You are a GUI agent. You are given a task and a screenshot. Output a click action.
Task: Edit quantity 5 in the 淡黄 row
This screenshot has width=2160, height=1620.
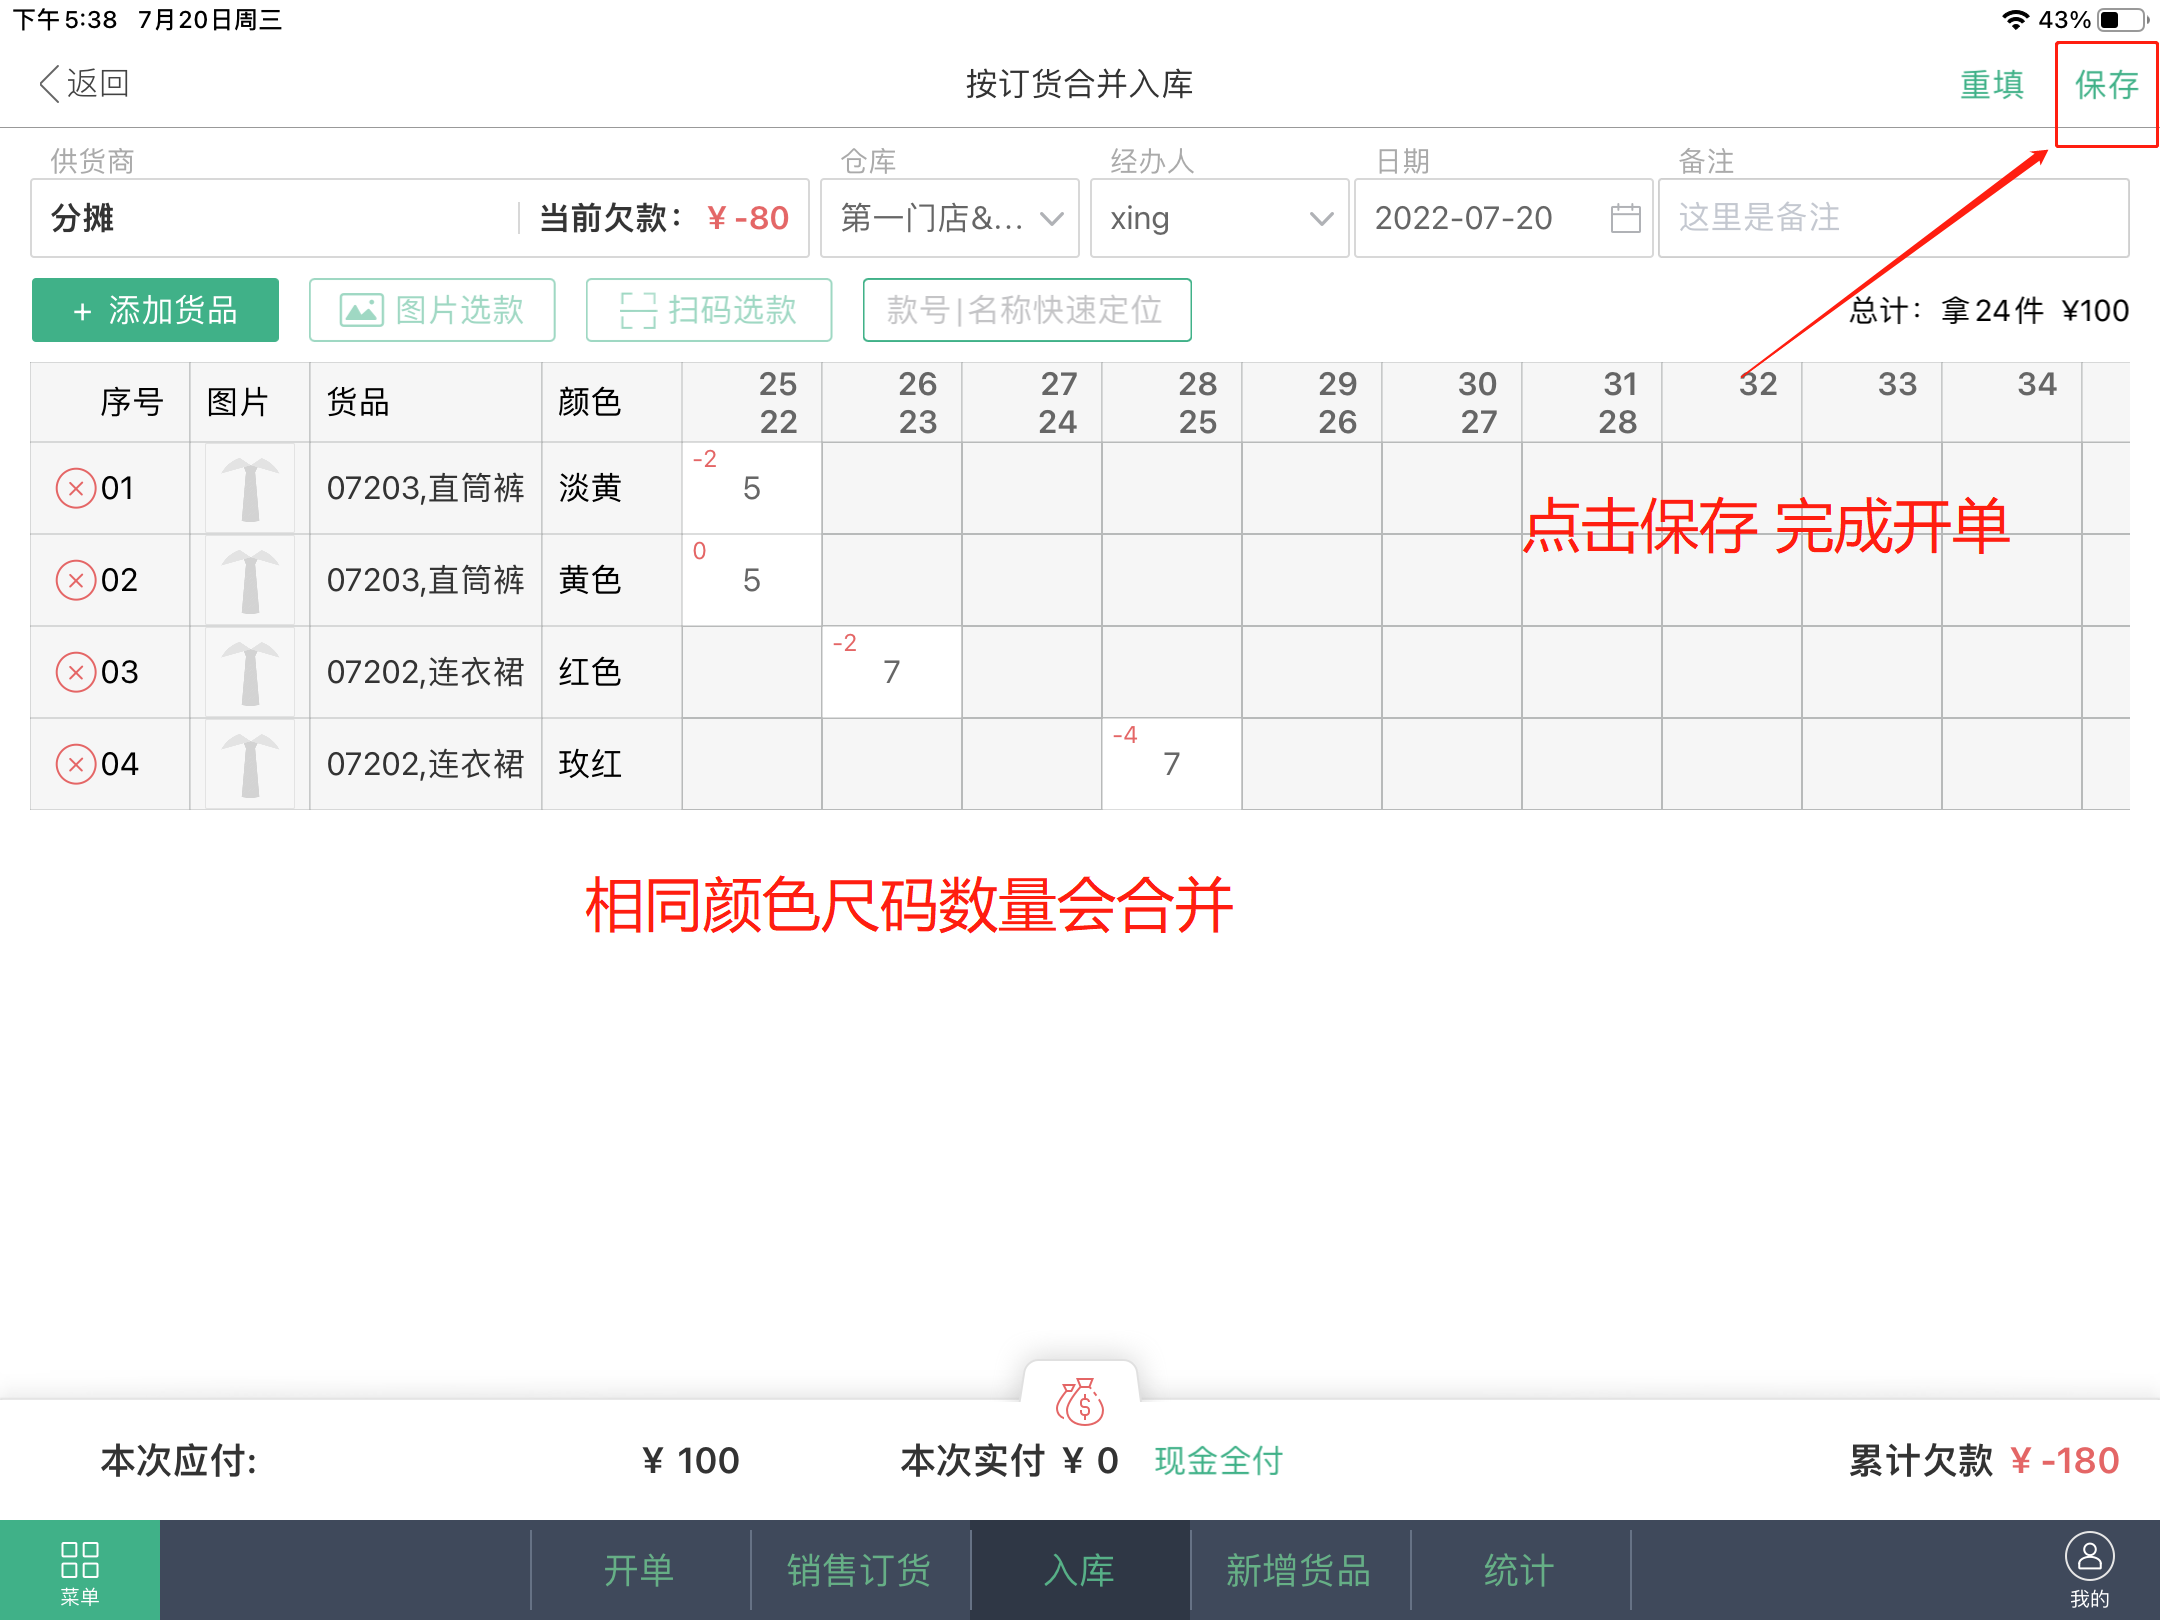pos(752,489)
